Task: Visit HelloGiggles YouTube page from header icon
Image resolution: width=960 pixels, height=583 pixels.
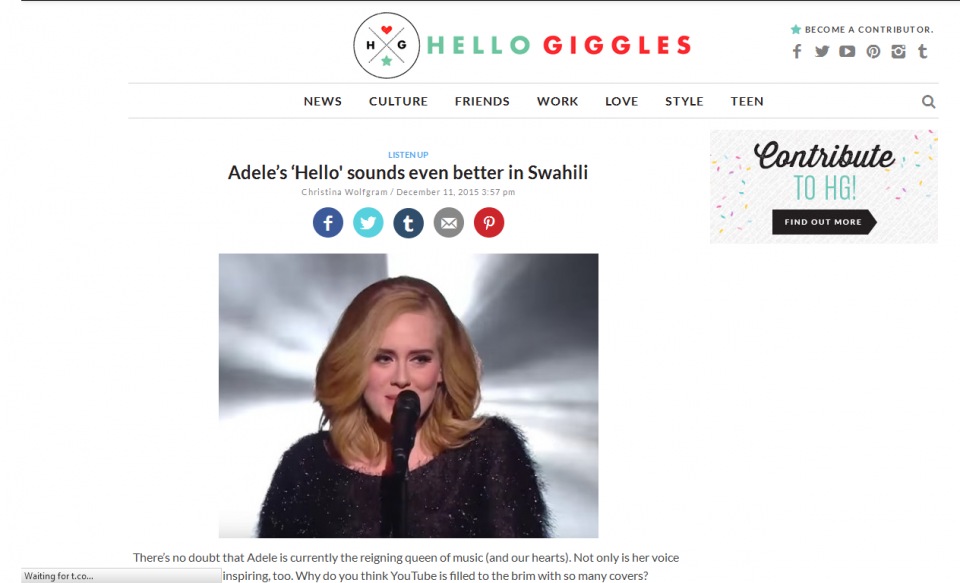Action: click(847, 51)
